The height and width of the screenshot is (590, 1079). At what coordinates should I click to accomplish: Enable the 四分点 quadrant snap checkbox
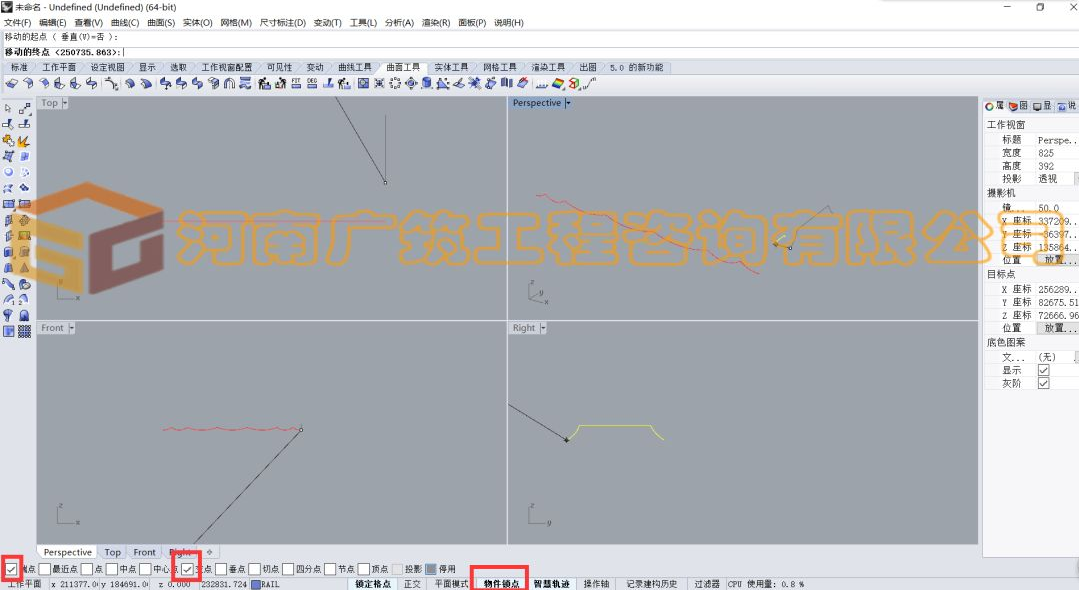coord(288,569)
